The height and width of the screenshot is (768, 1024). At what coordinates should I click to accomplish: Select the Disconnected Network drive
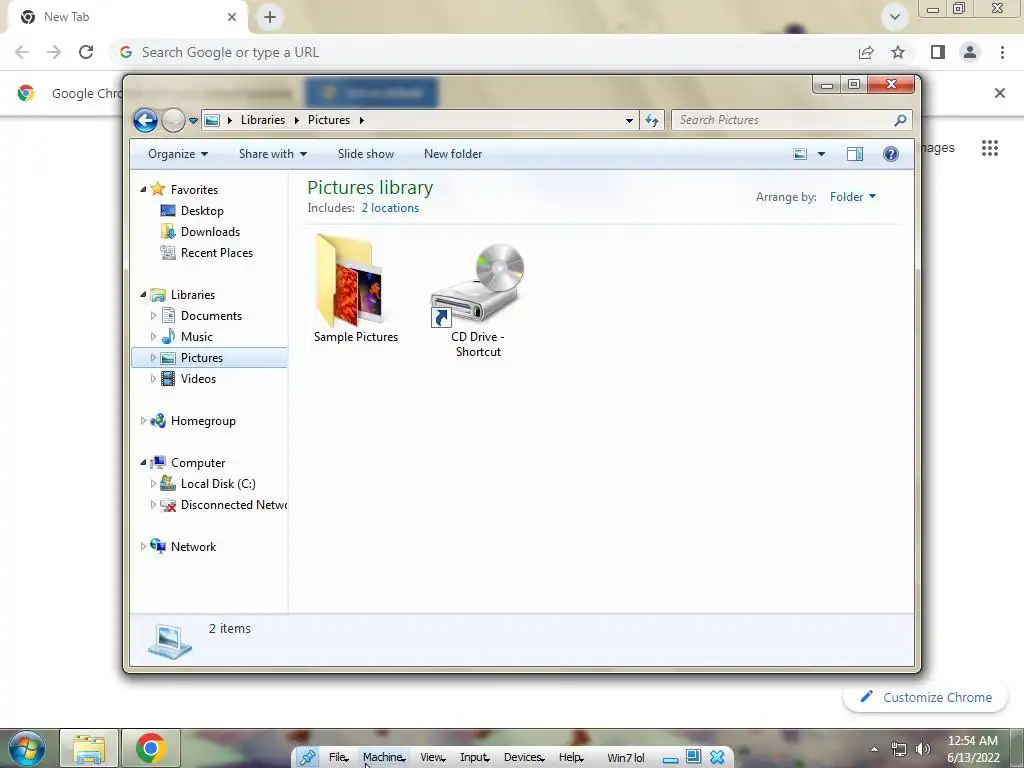[234, 505]
